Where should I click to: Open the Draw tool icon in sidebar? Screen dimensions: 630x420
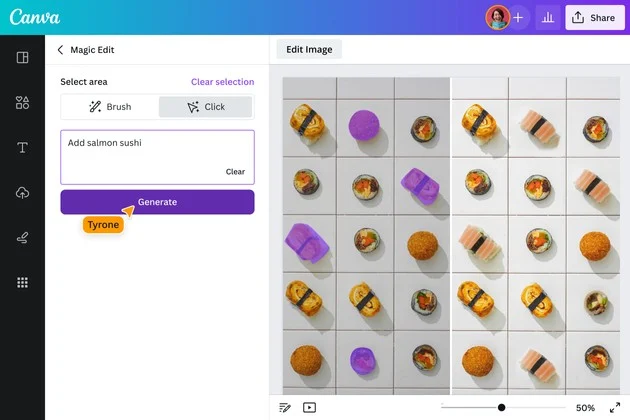22,238
